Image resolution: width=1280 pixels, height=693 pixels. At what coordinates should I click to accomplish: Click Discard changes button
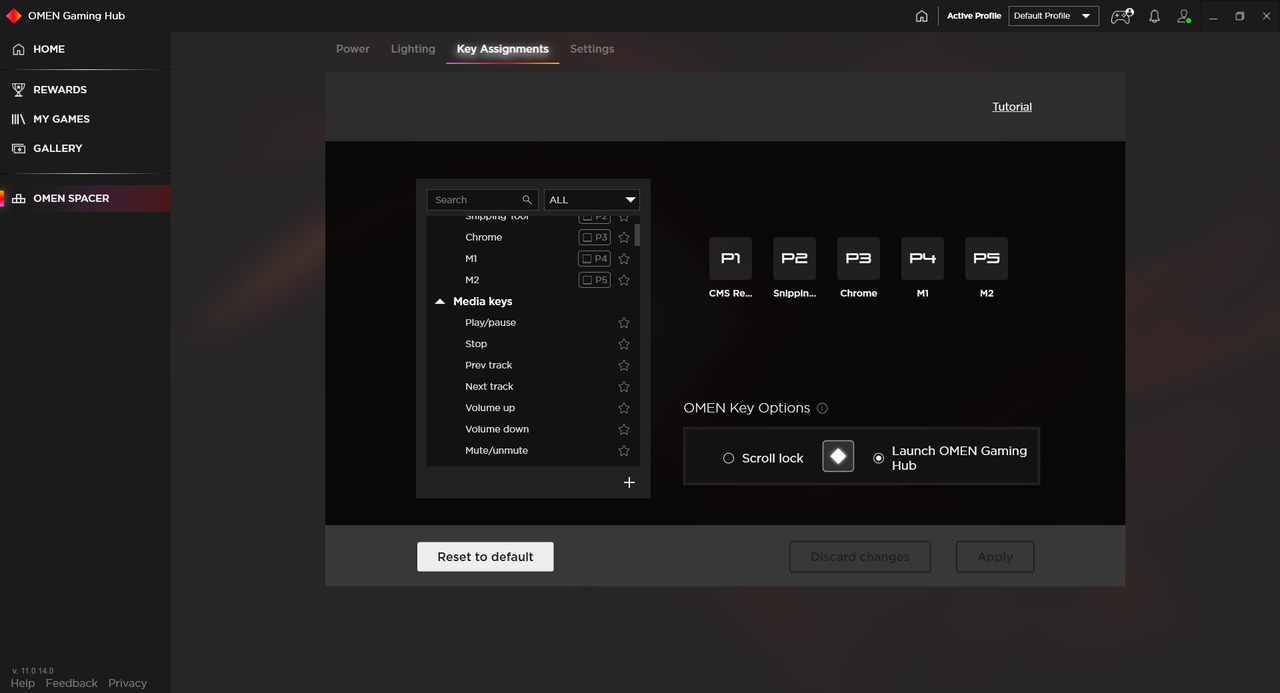pyautogui.click(x=860, y=557)
